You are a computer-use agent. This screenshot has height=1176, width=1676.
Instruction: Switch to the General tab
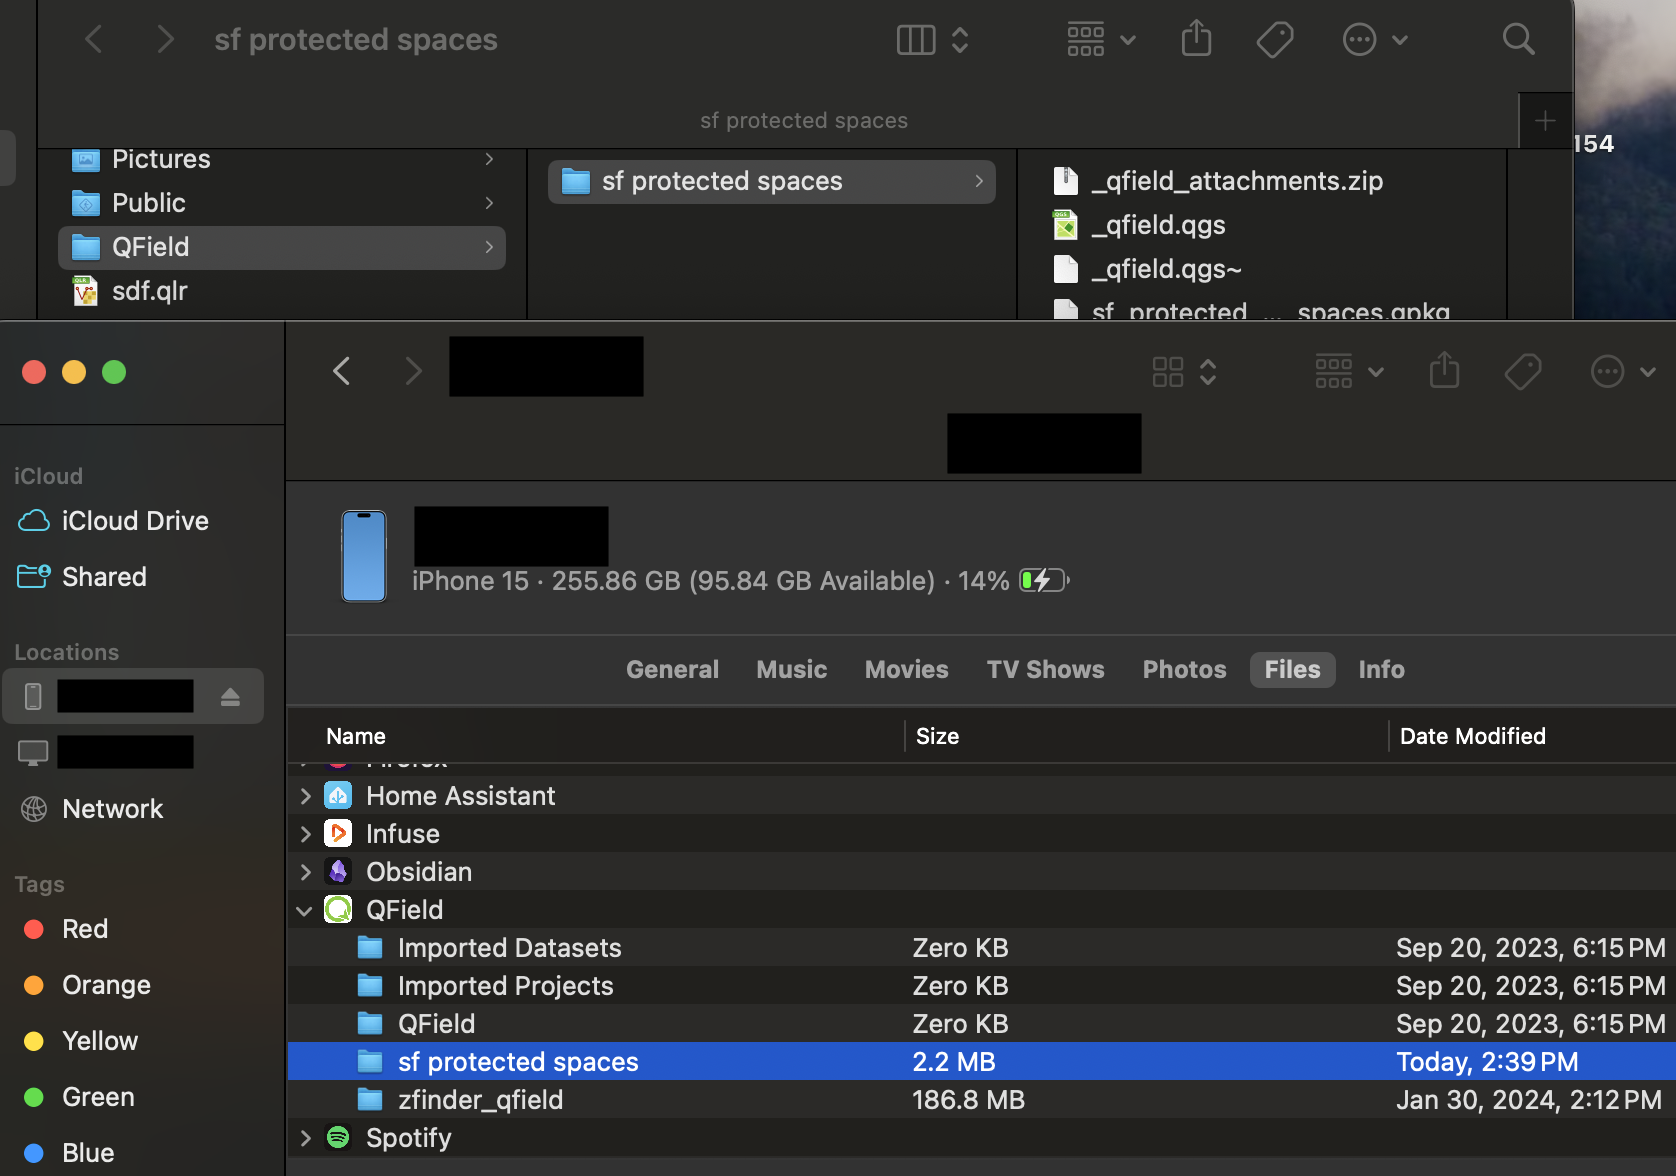click(672, 670)
